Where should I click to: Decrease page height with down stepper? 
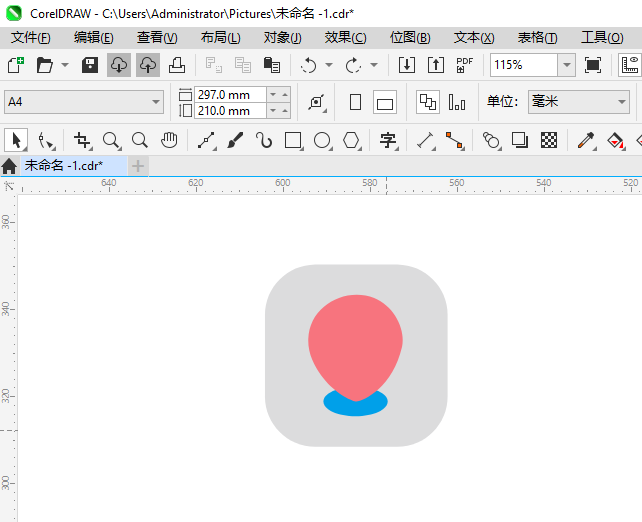pos(273,111)
